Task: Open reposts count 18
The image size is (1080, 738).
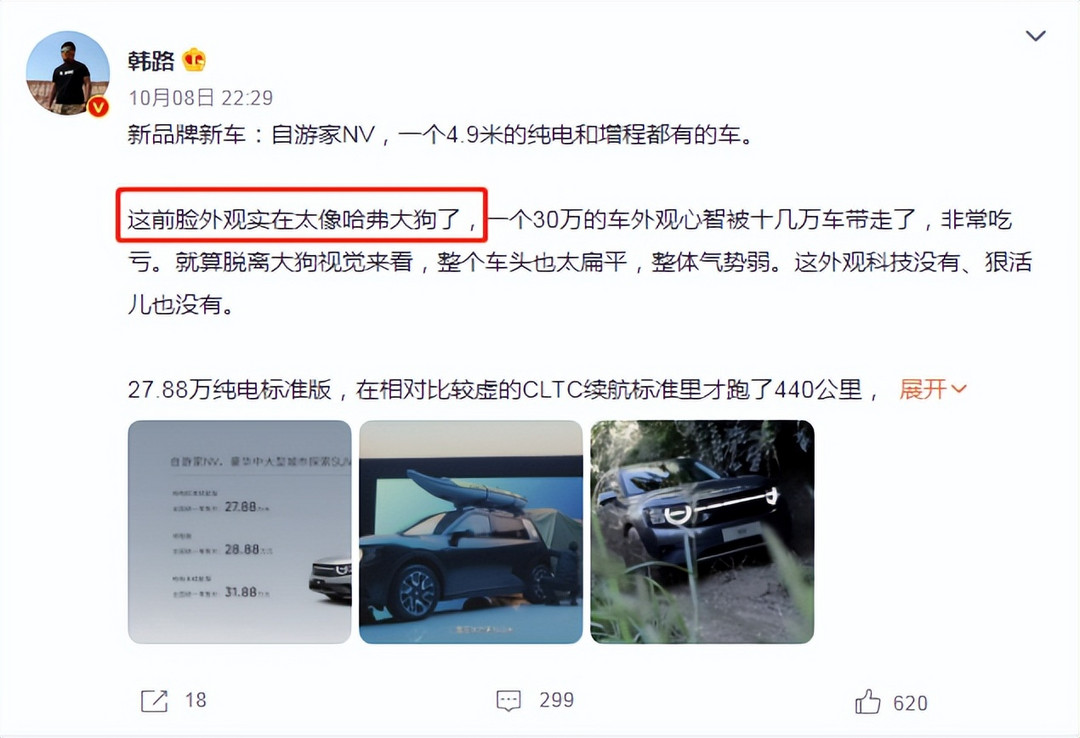Action: click(x=196, y=700)
